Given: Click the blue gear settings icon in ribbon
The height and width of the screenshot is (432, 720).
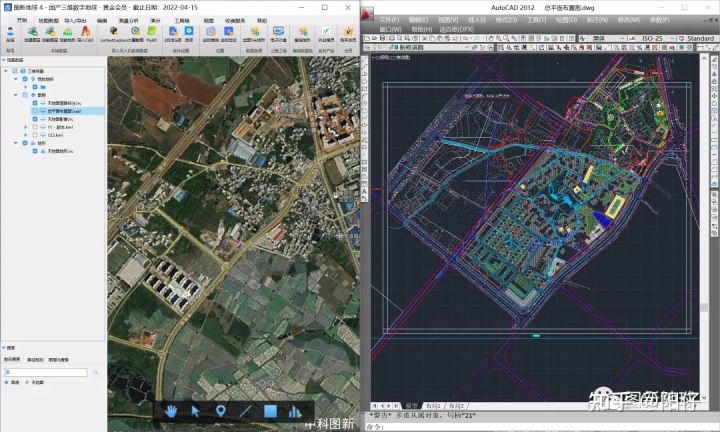Looking at the screenshot, I should [x=189, y=31].
